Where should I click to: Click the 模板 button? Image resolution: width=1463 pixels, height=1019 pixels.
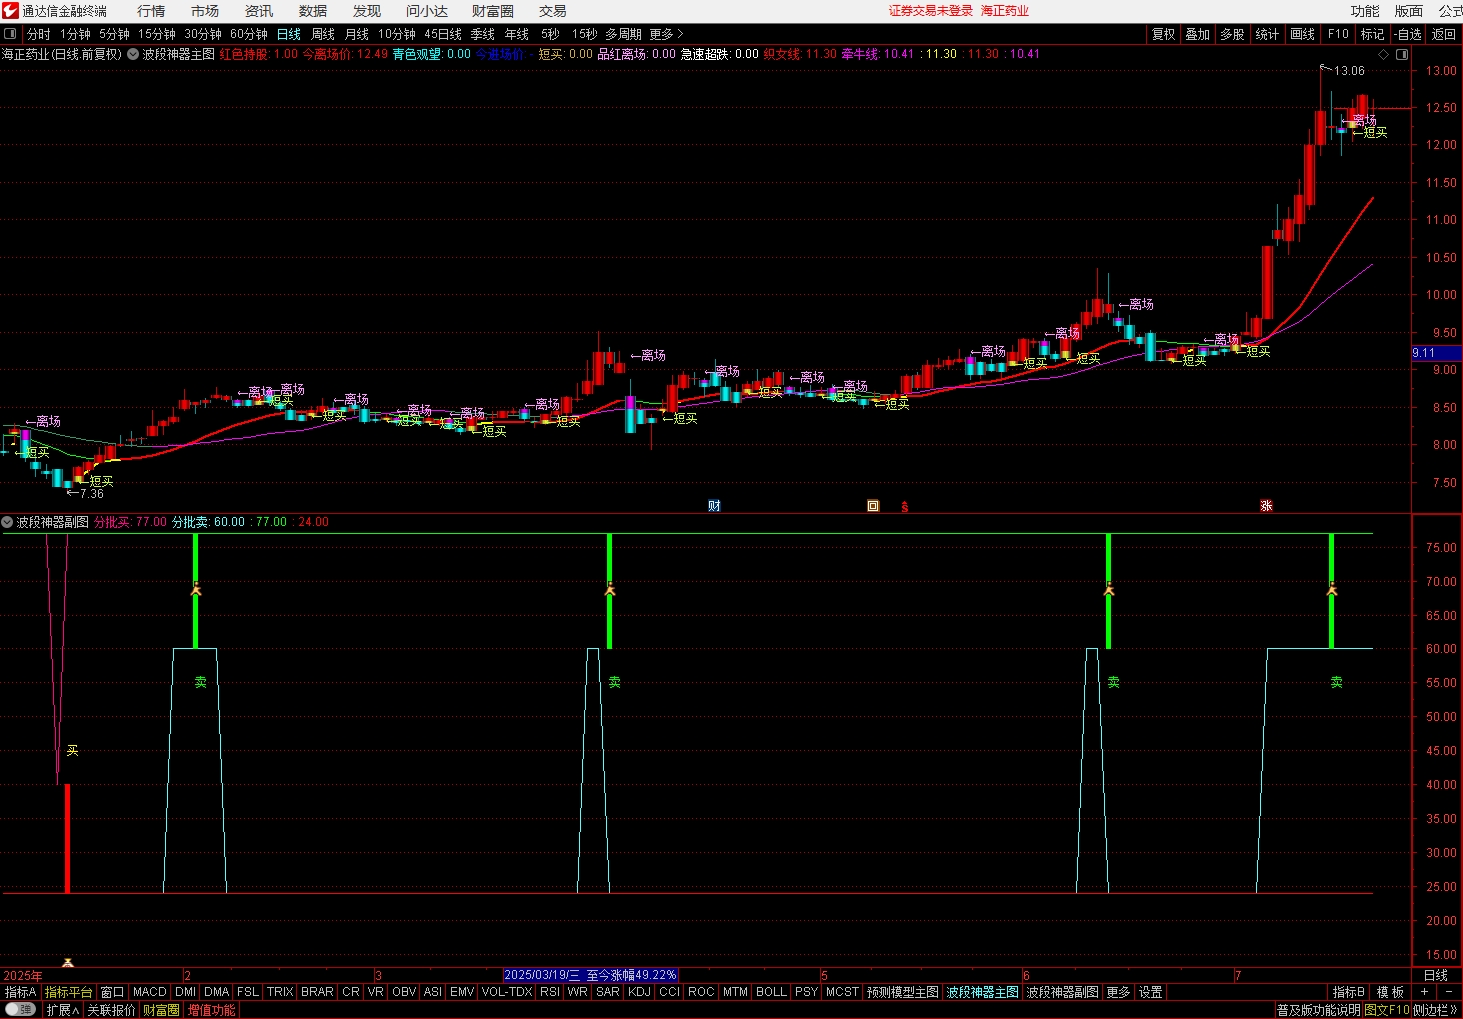[x=1390, y=992]
